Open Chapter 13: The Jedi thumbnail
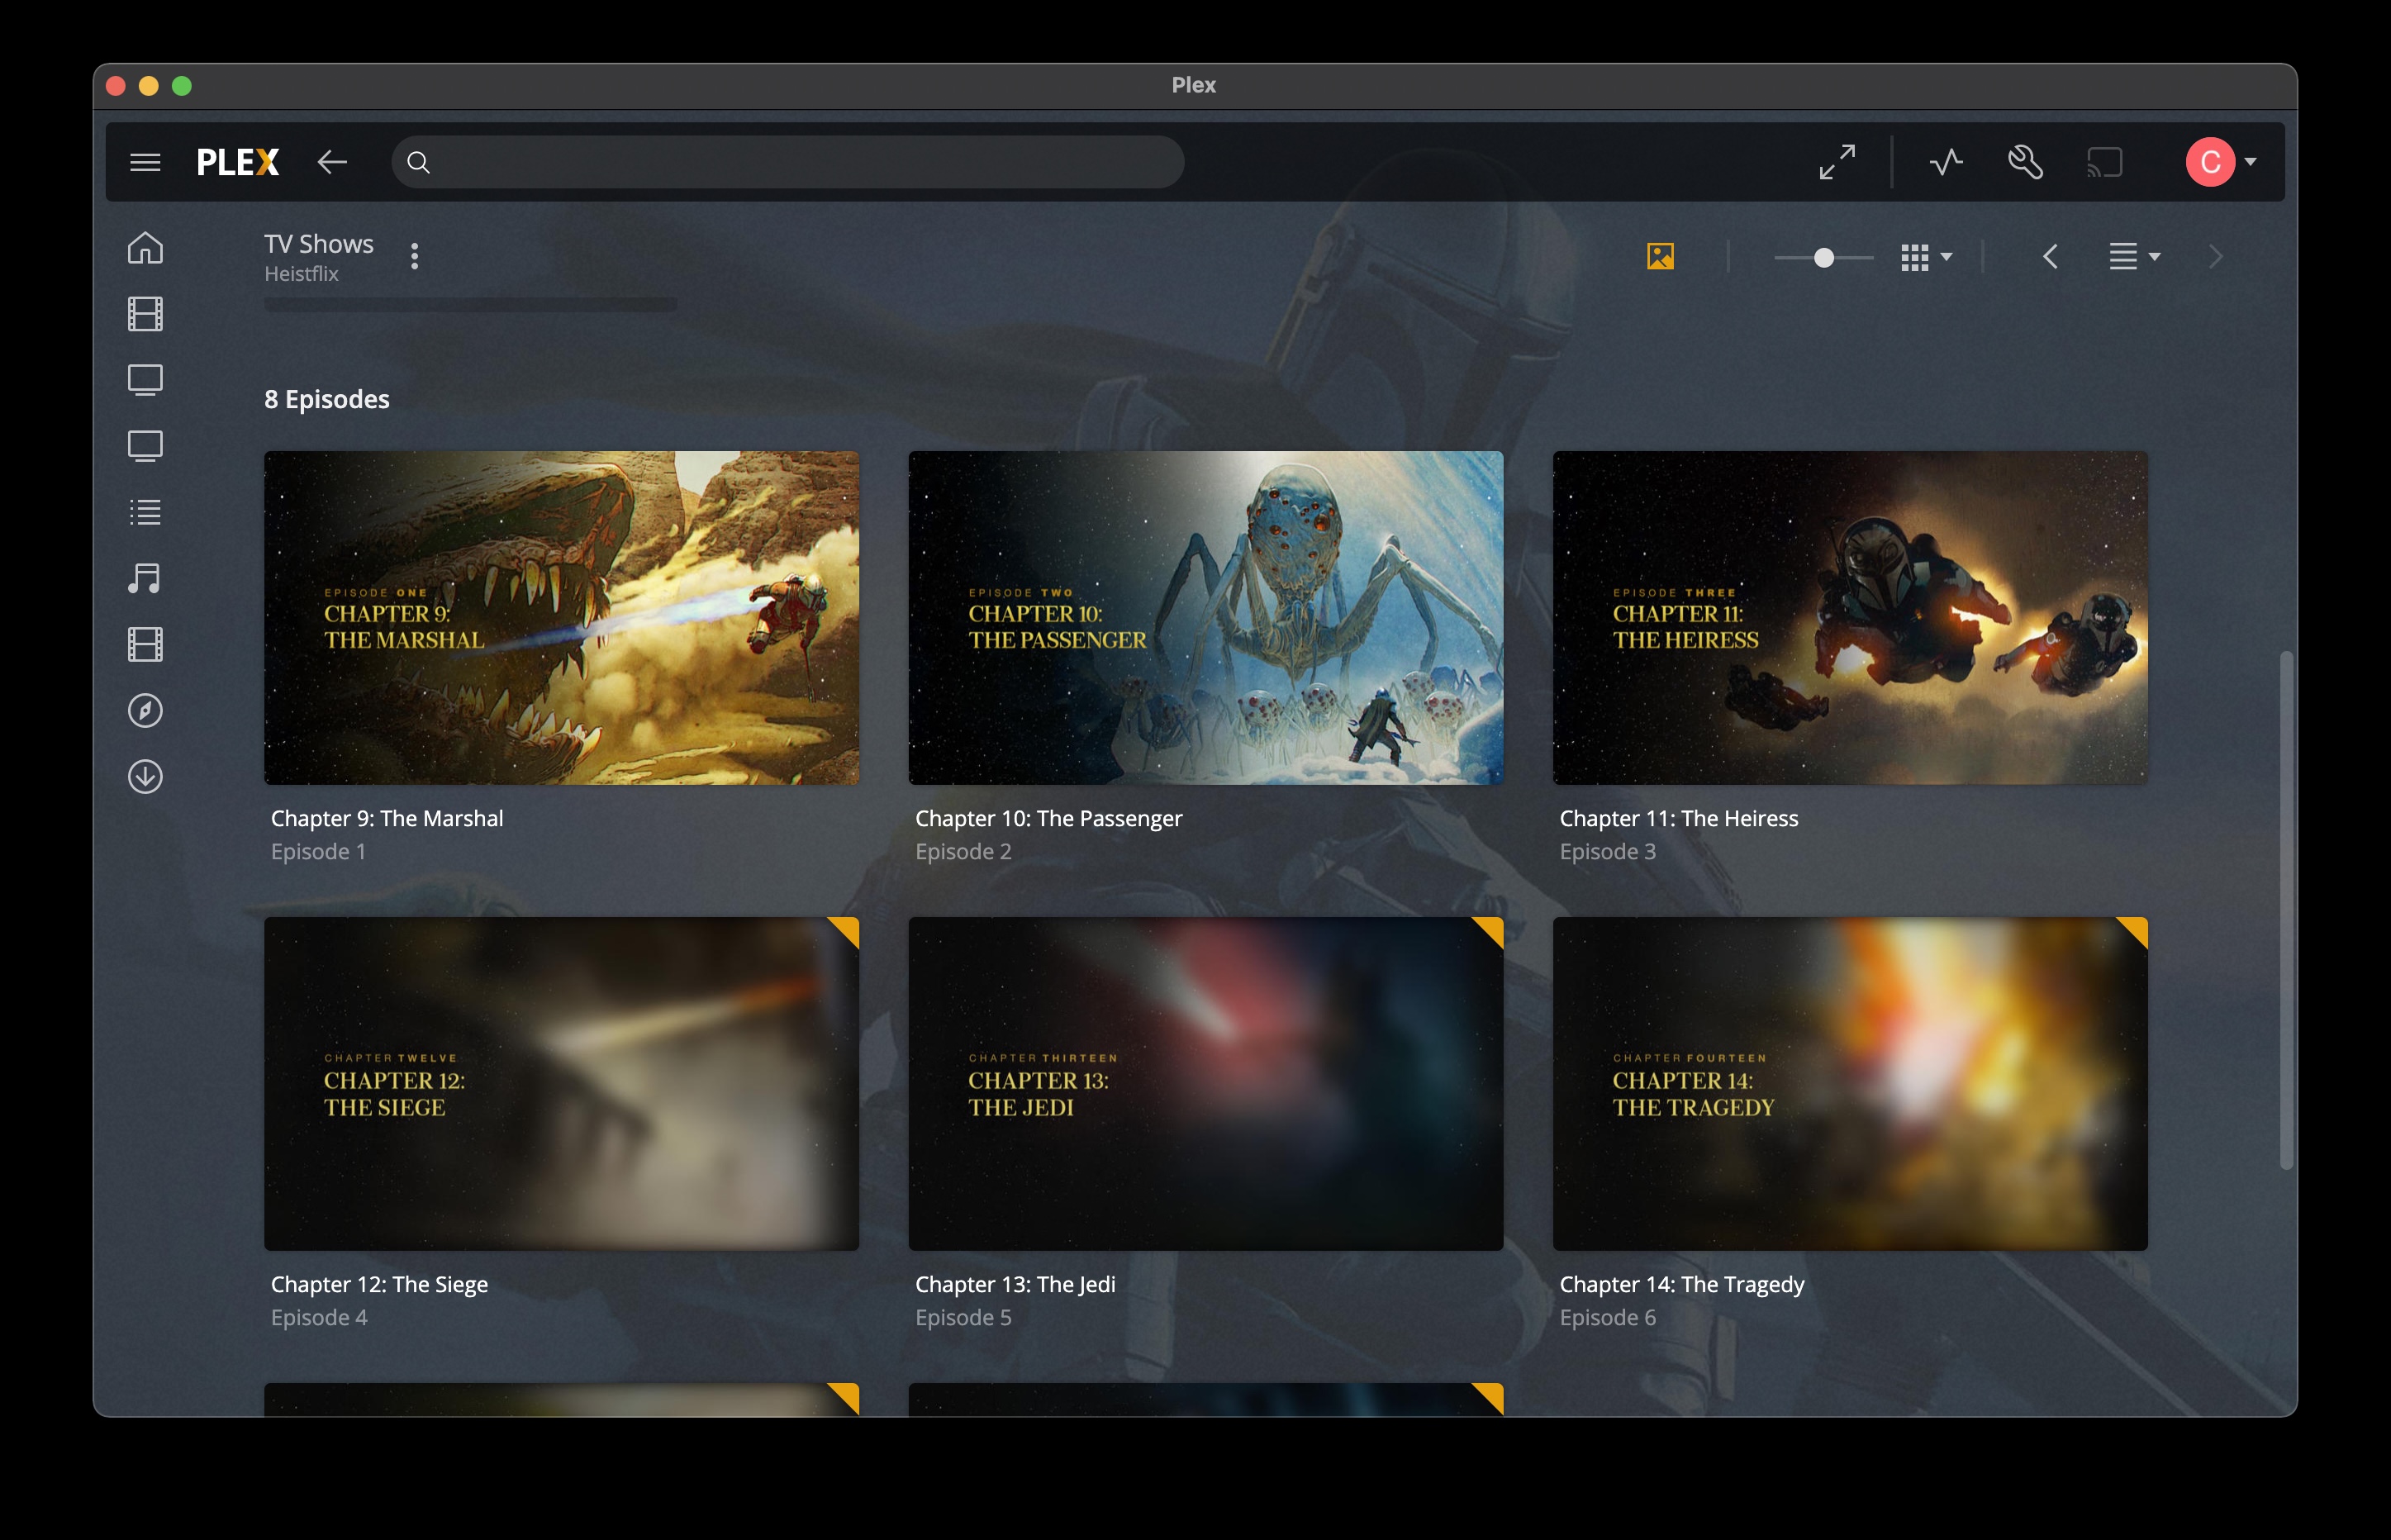 (1205, 1084)
